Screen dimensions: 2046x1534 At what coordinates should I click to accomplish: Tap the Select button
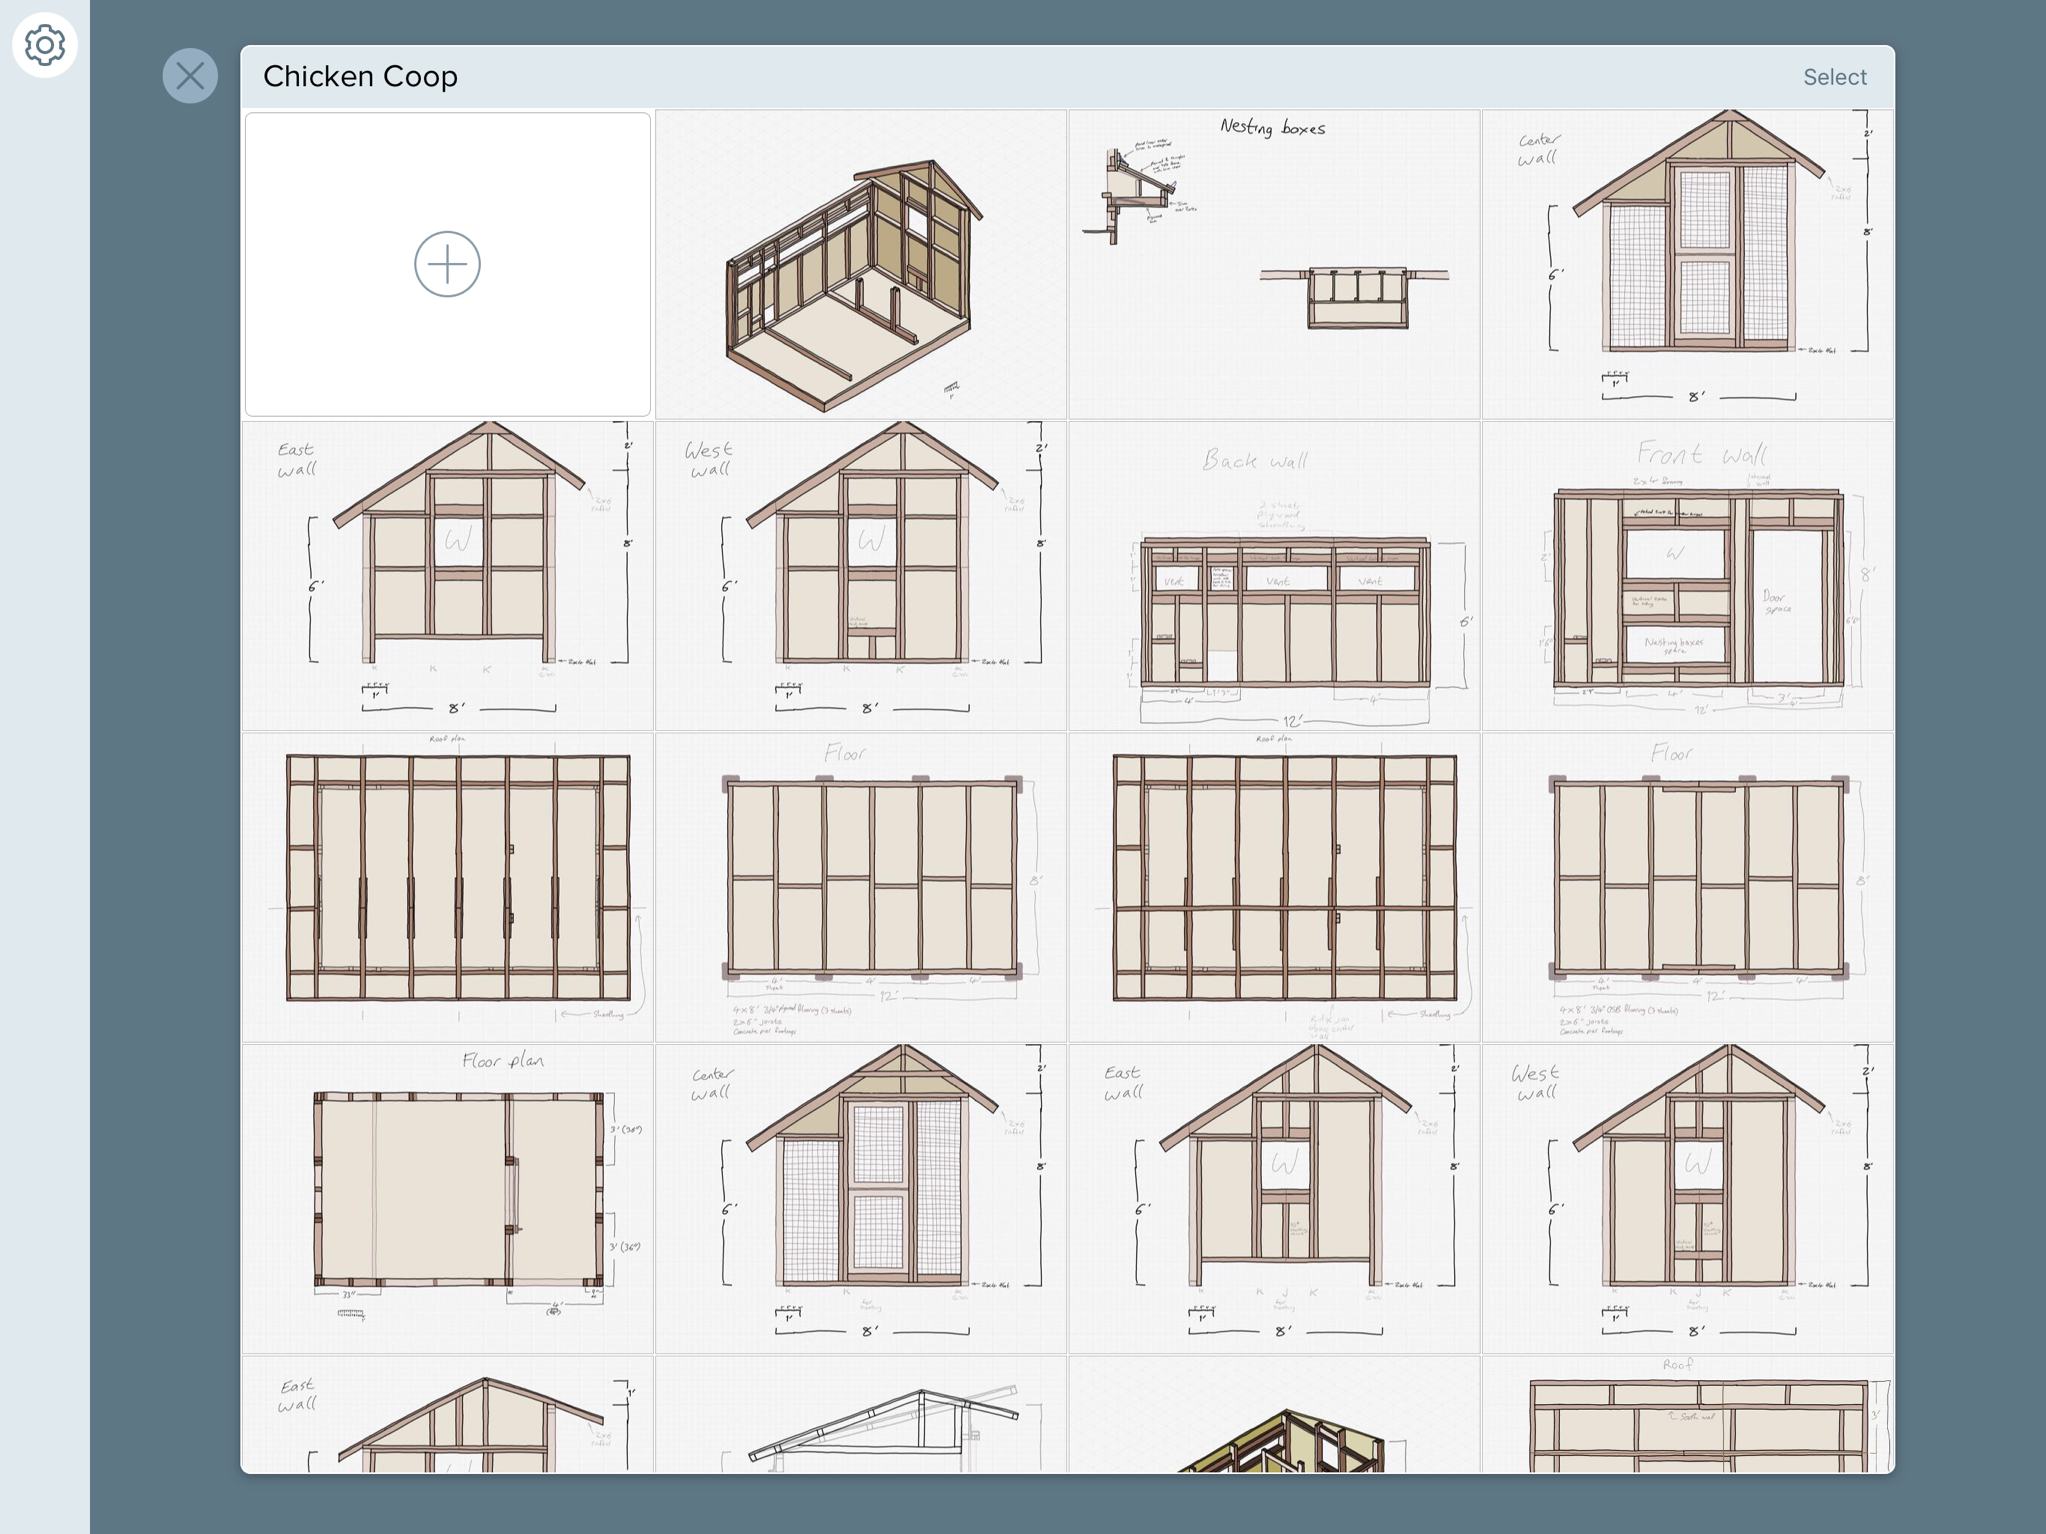point(1834,77)
